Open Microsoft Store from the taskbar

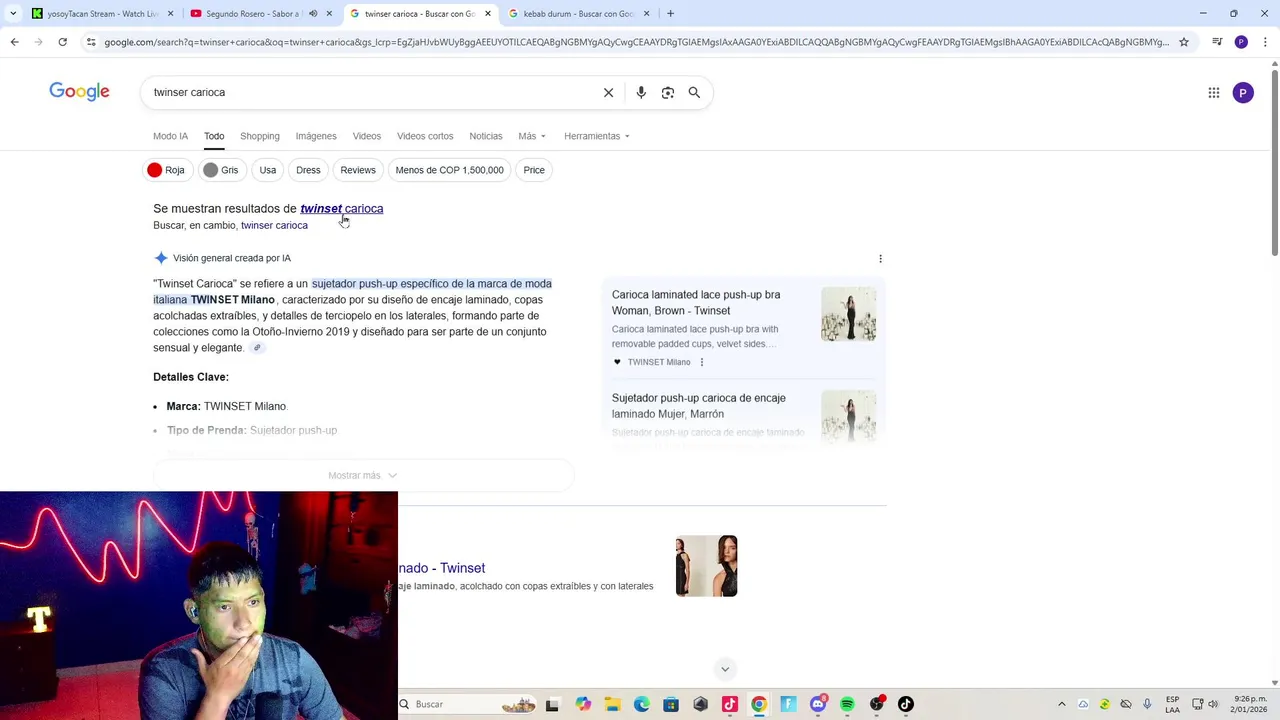[671, 704]
